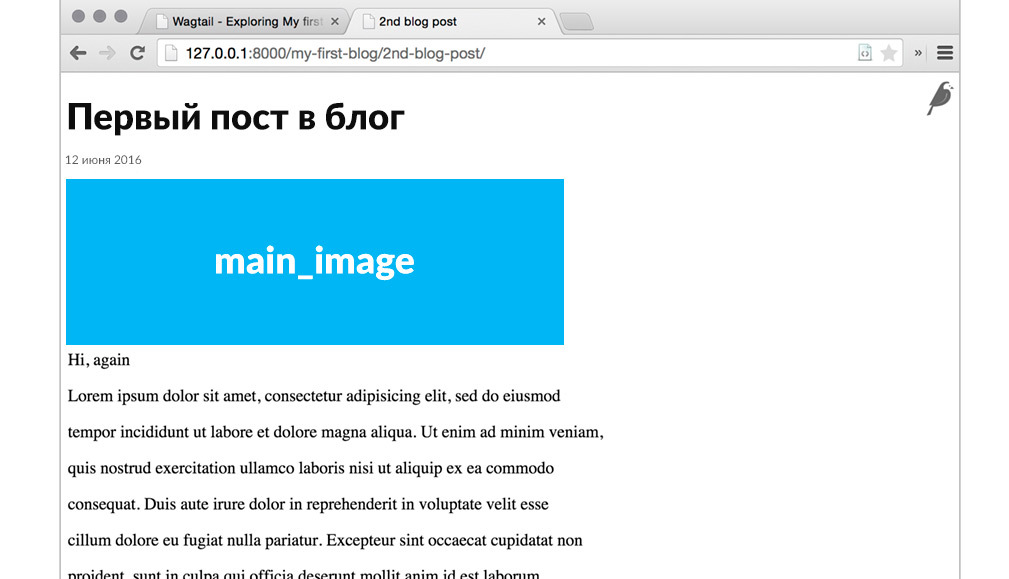Click the grayed-out forward navigation arrow
1009x579 pixels.
107,53
